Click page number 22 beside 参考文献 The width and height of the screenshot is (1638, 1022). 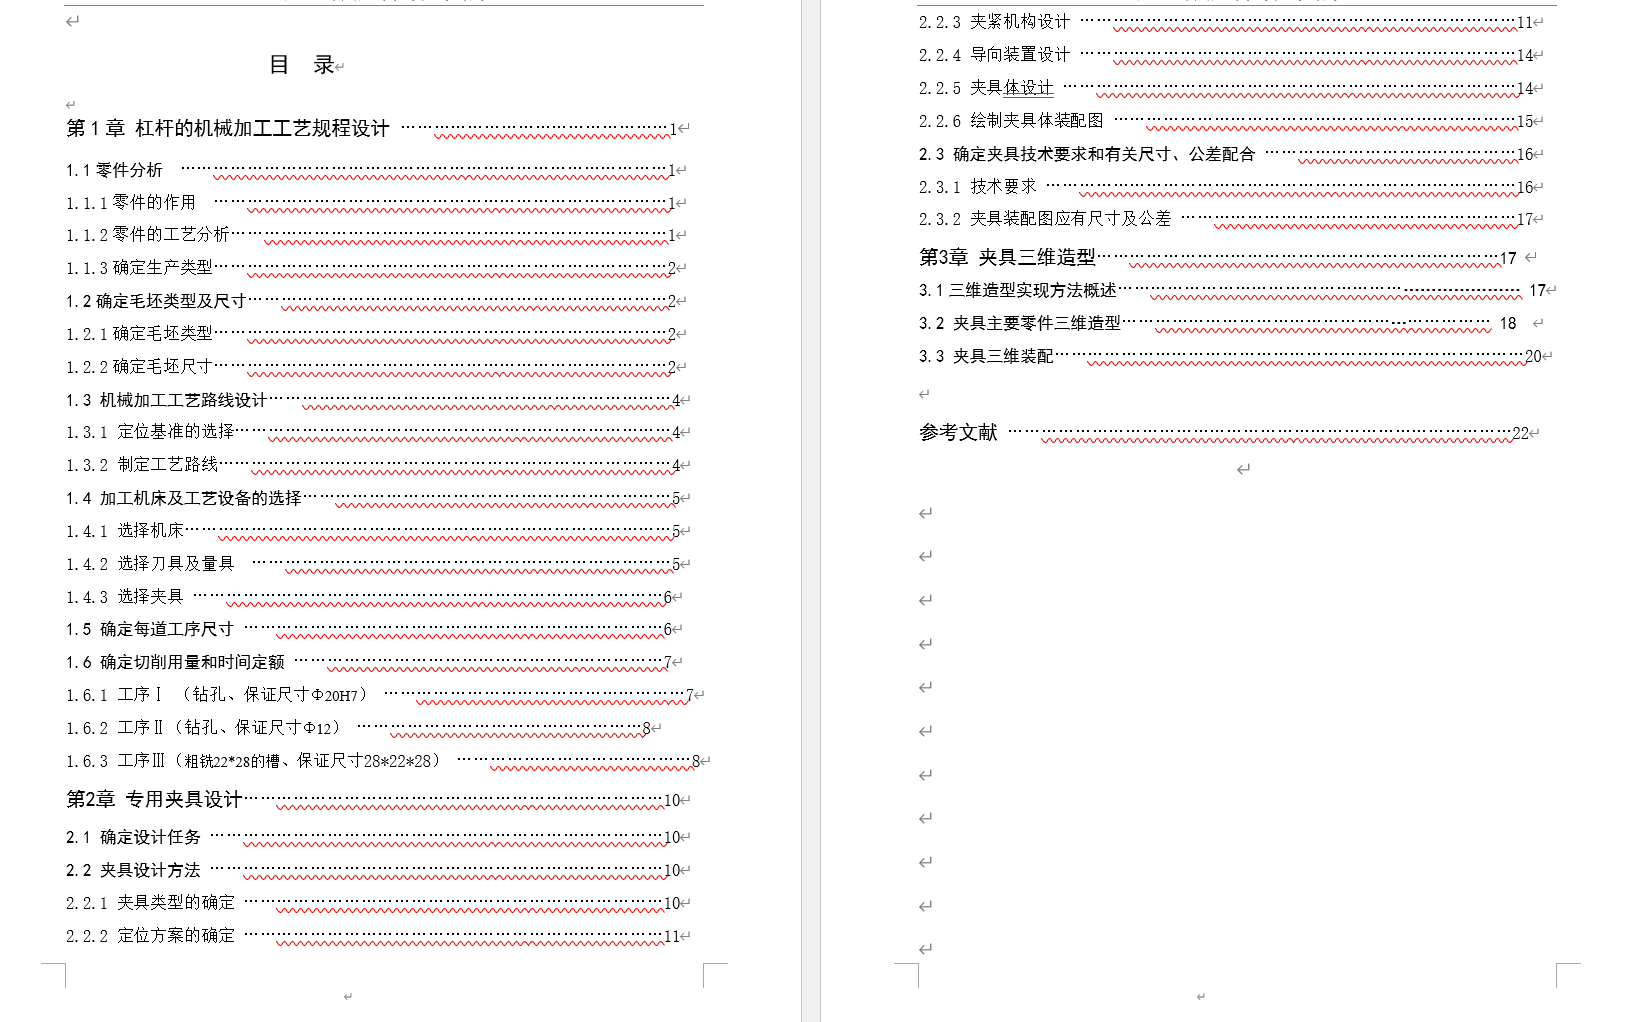click(x=1520, y=433)
